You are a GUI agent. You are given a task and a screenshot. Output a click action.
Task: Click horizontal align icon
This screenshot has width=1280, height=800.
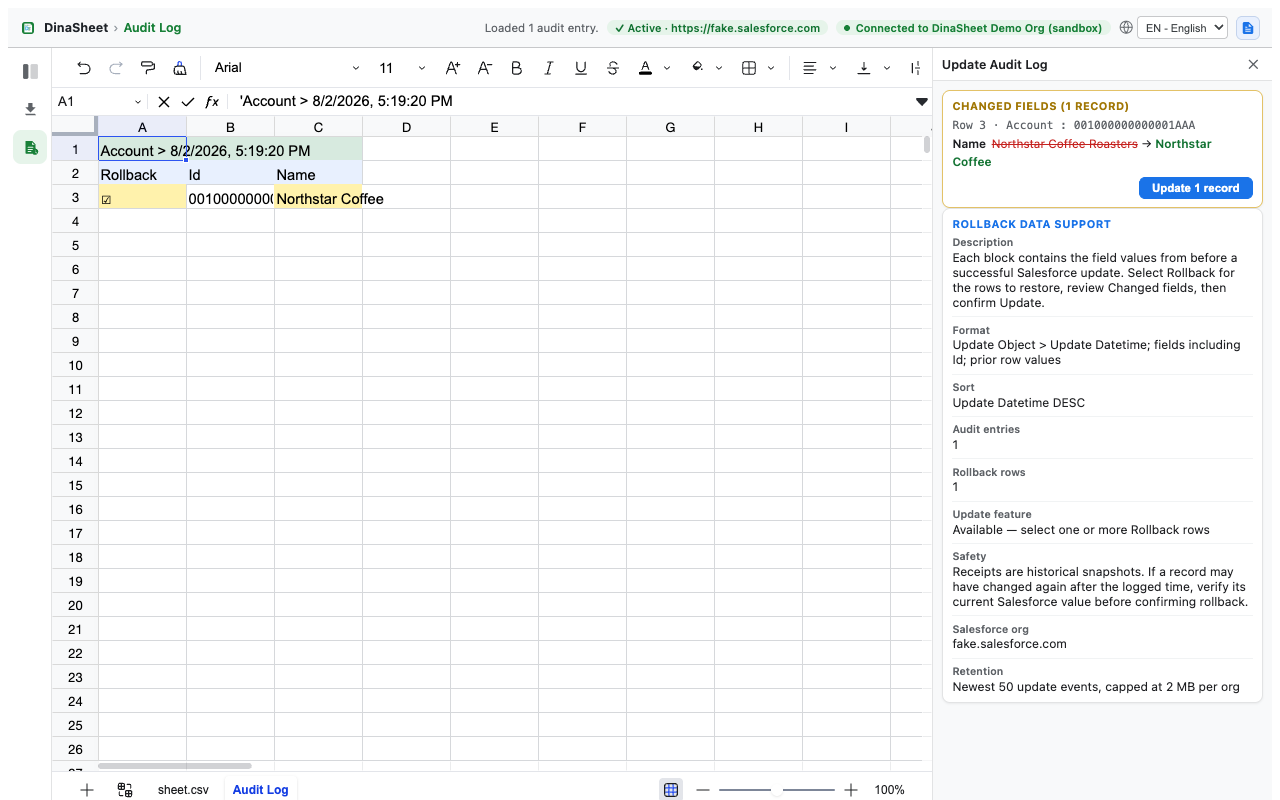point(810,68)
